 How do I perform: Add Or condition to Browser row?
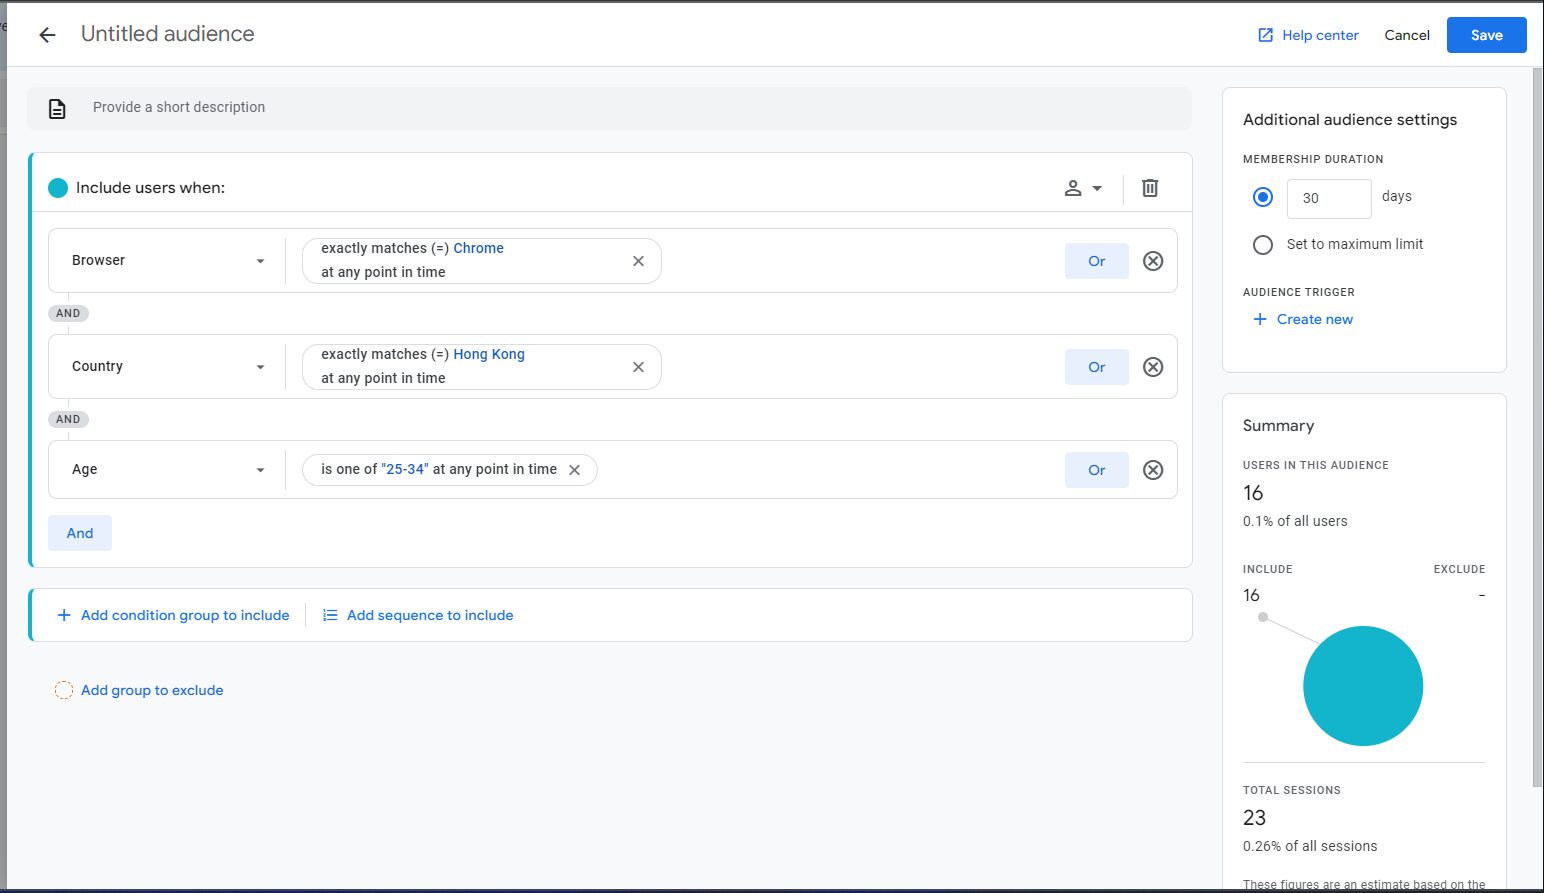click(x=1096, y=261)
